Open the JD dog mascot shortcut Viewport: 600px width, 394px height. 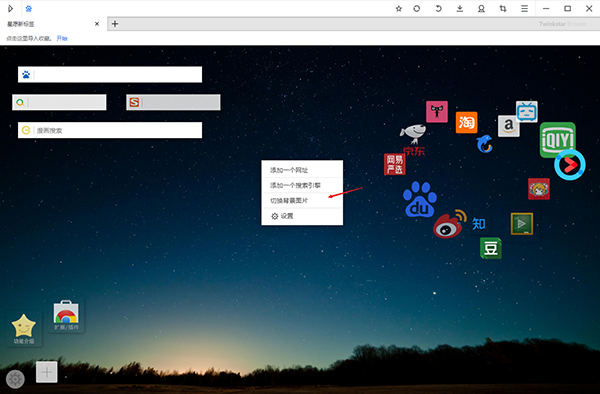pos(413,139)
